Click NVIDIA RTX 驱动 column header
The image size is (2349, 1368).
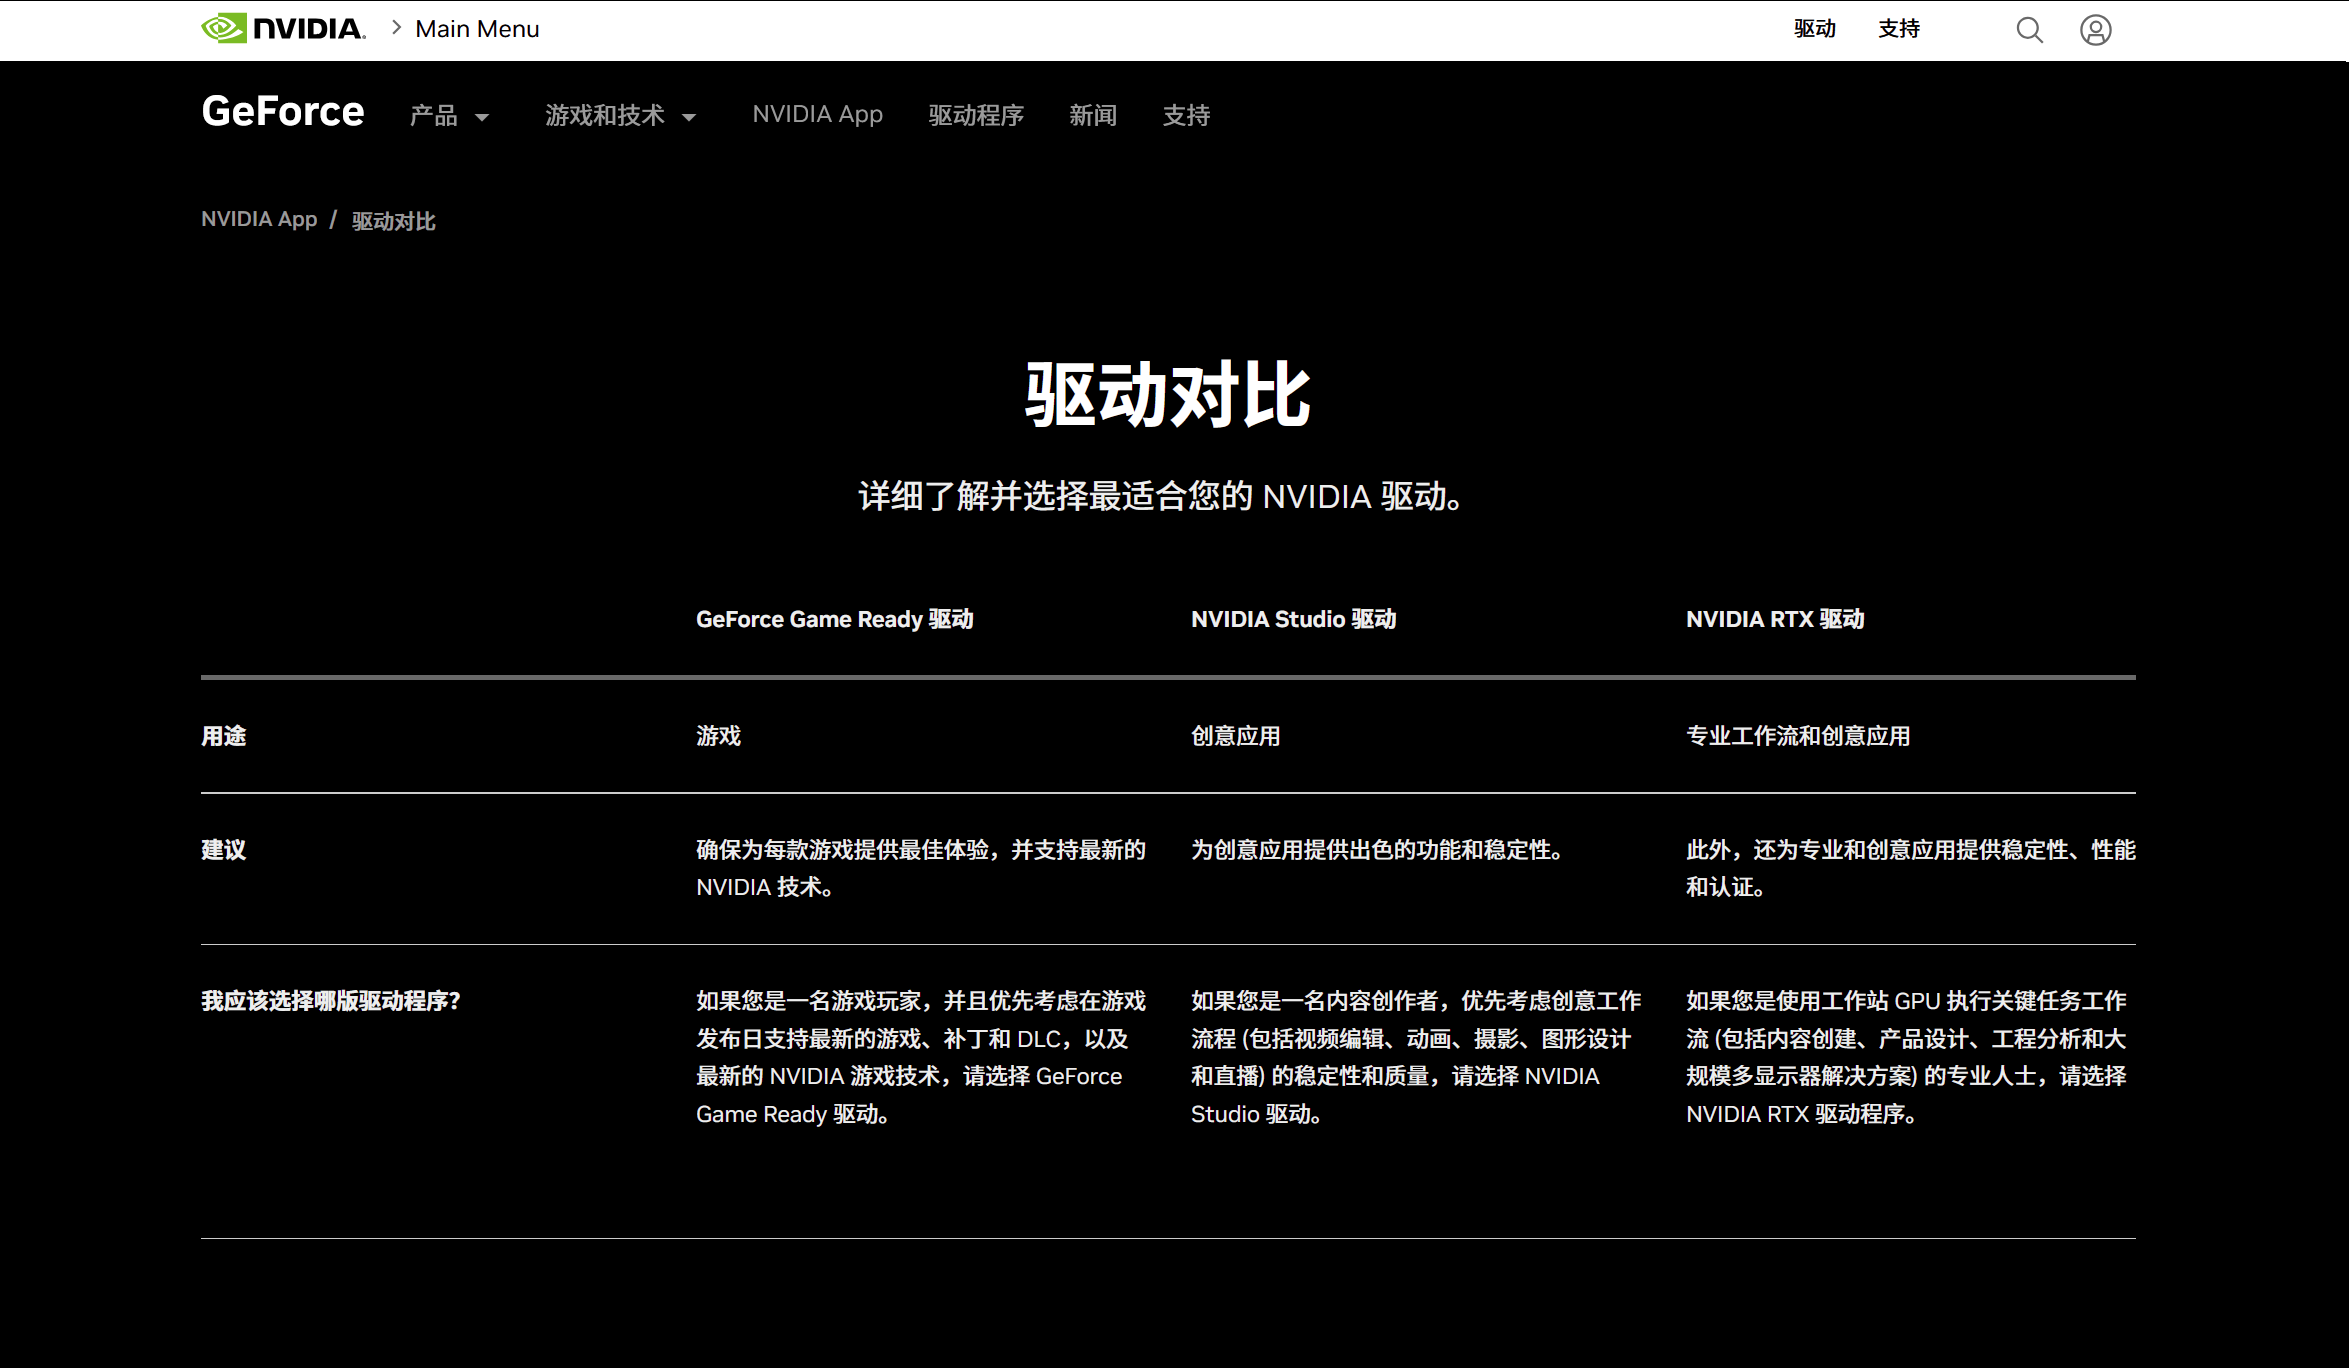(x=1775, y=620)
